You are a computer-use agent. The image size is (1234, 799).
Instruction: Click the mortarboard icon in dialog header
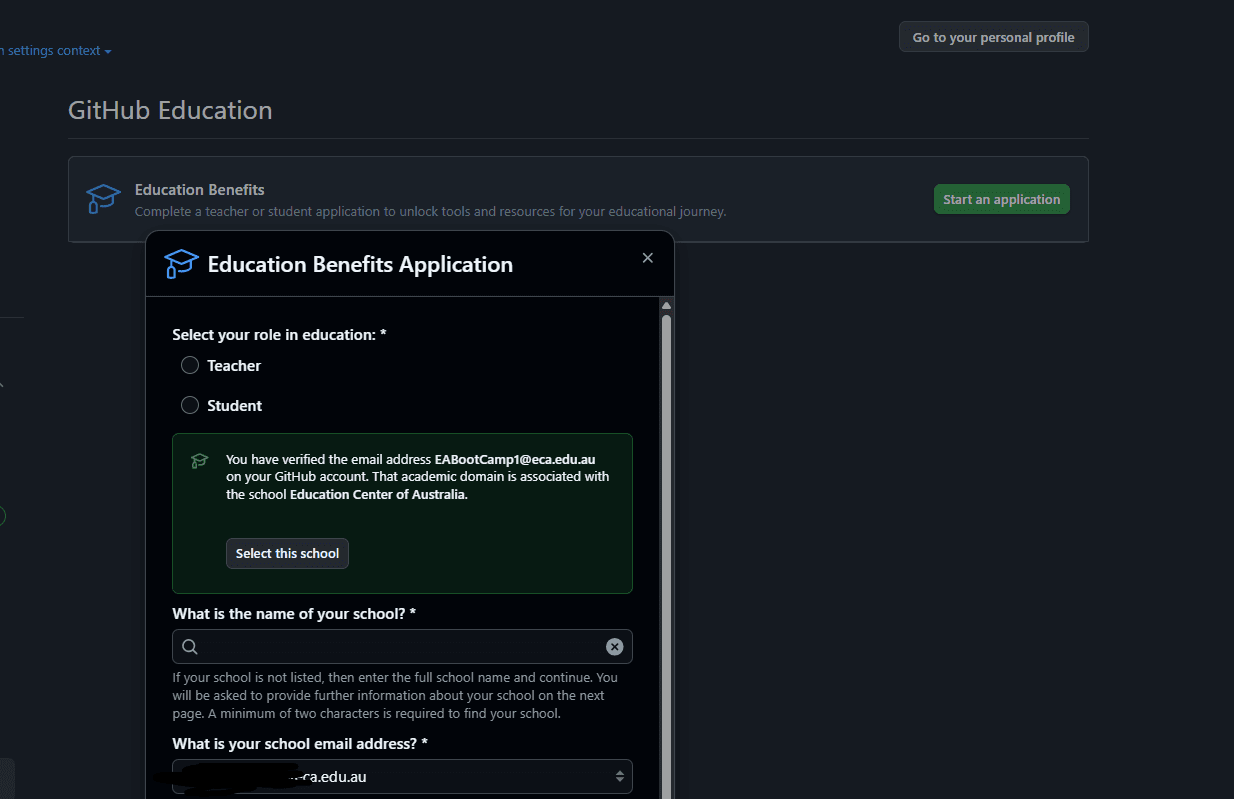(181, 264)
